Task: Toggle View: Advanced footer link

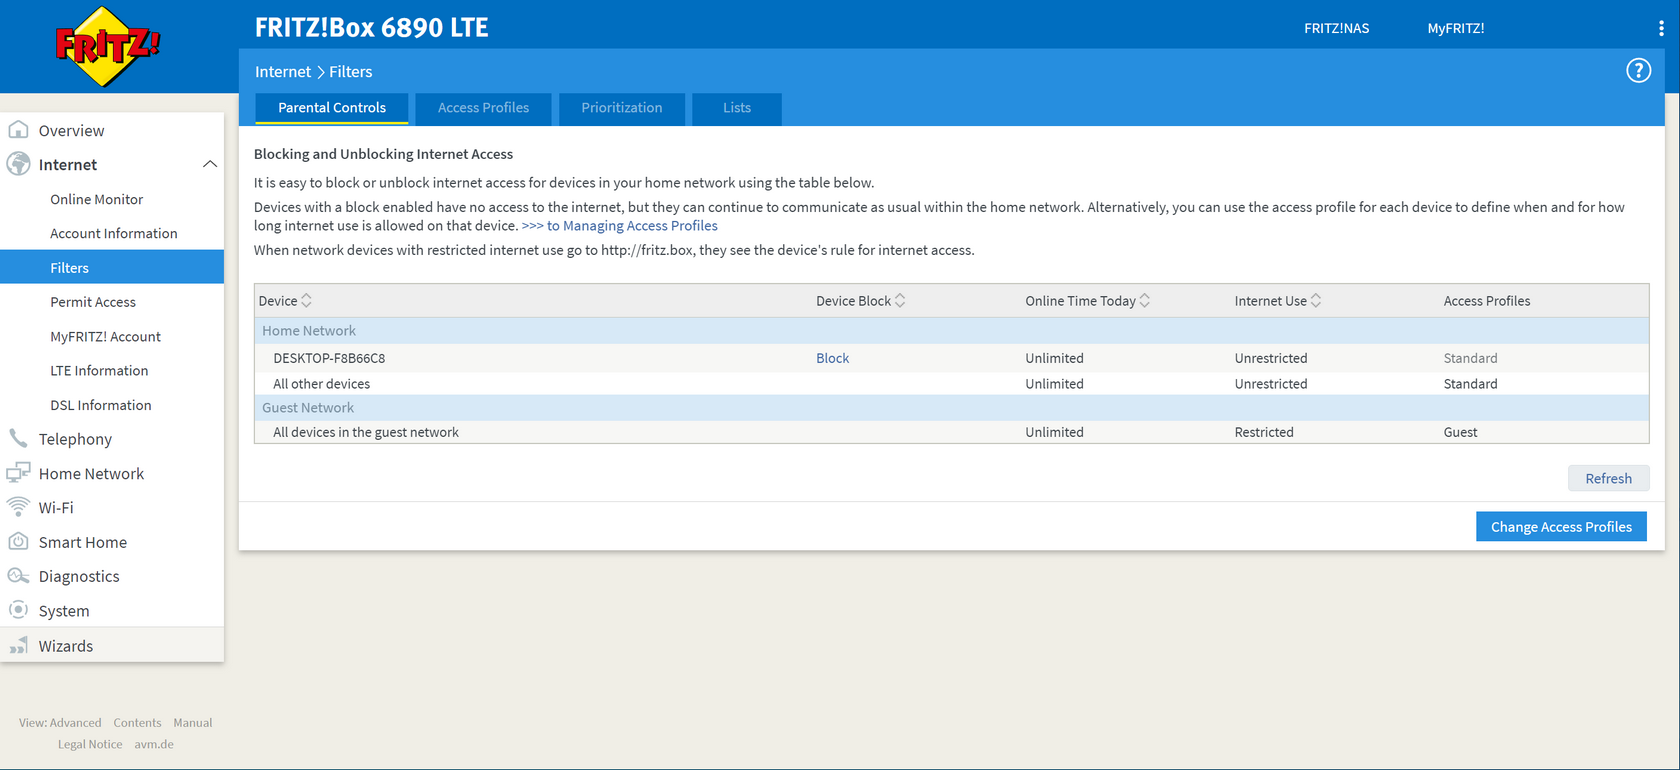Action: pyautogui.click(x=60, y=723)
